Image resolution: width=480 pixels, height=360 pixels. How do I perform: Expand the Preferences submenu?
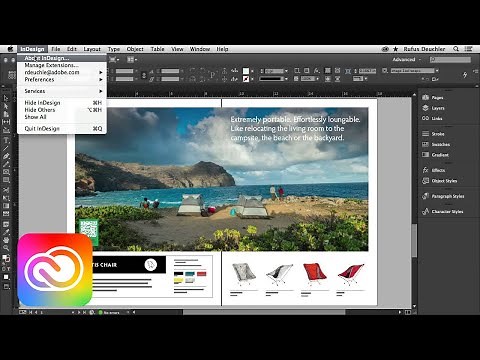point(62,79)
